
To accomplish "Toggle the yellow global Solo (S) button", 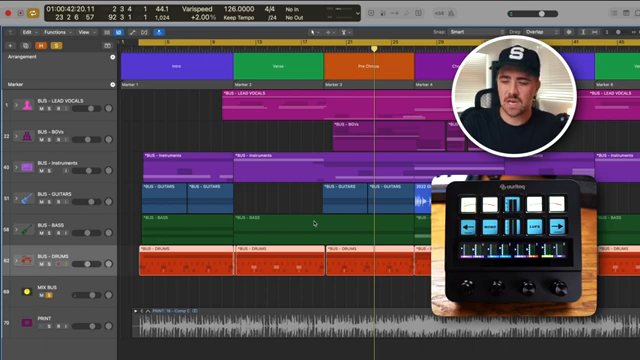I will tap(56, 46).
